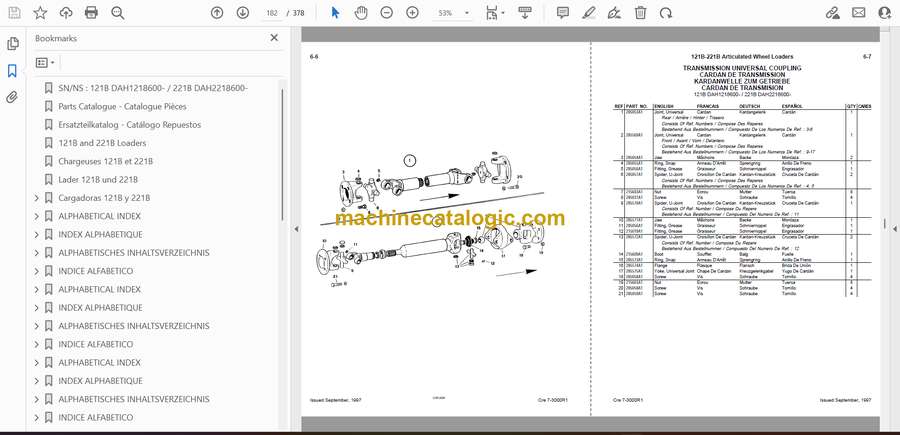Go to the next page arrow
The width and height of the screenshot is (900, 435).
pos(243,13)
